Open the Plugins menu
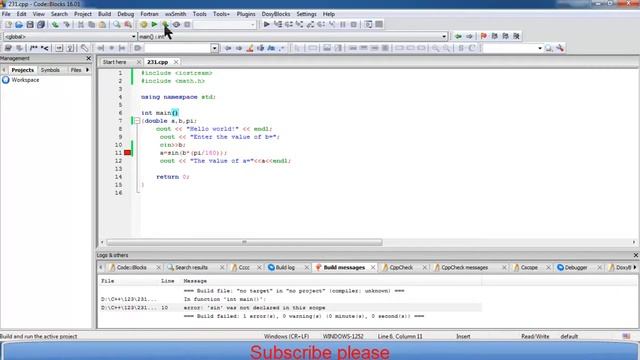The width and height of the screenshot is (640, 360). [x=246, y=14]
